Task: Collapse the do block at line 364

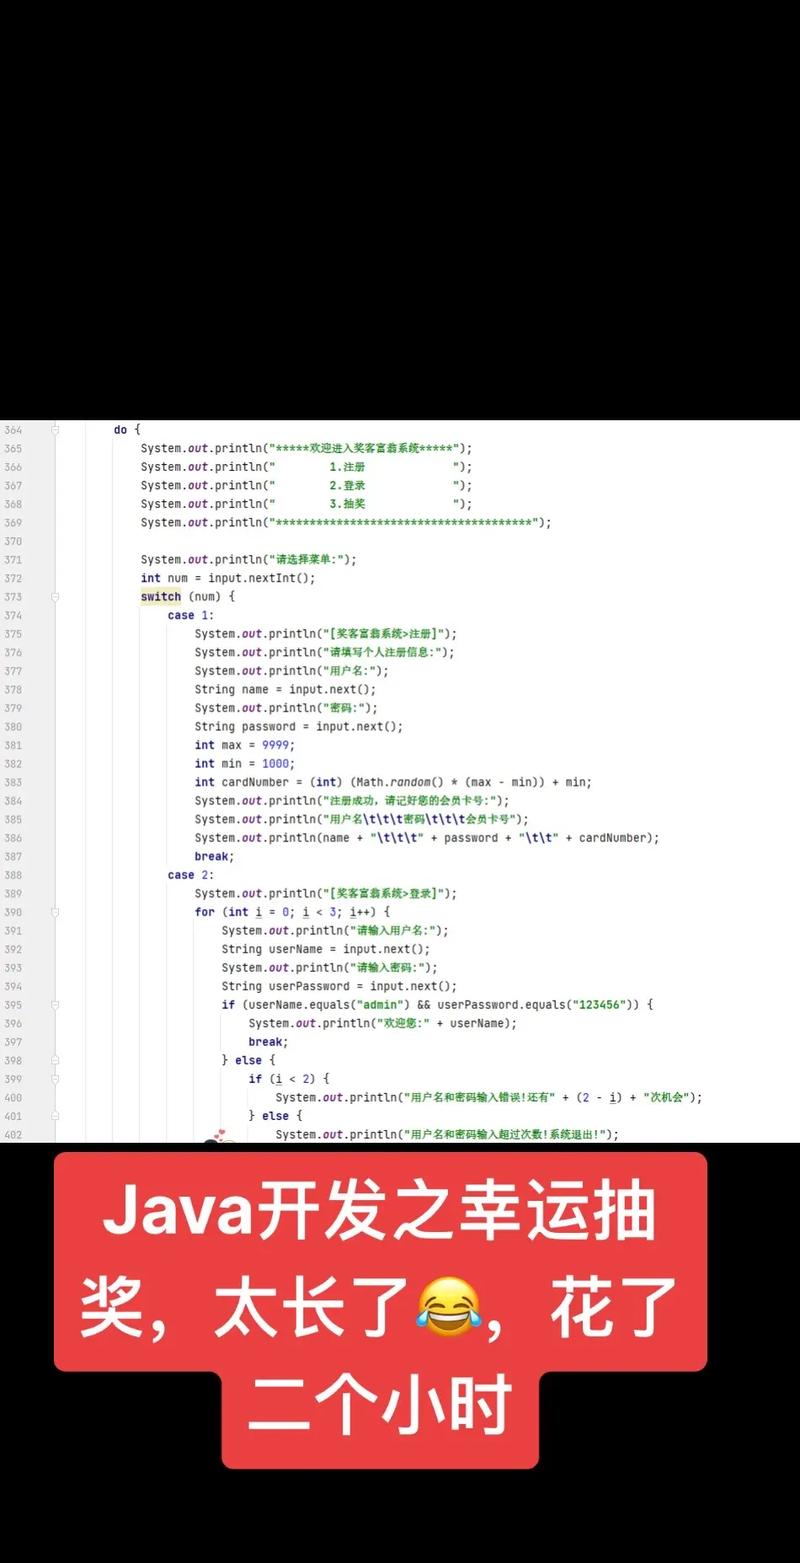Action: pyautogui.click(x=56, y=429)
